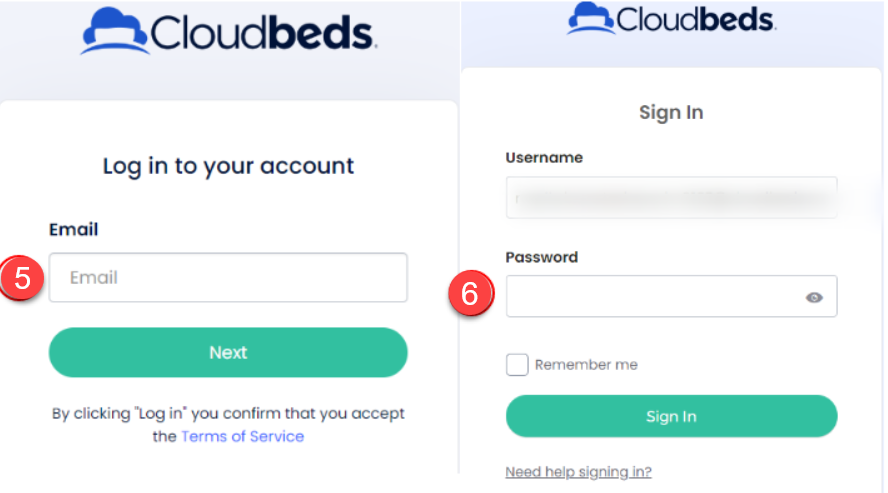Click the Log in to your account heading
This screenshot has width=888, height=493.
228,165
